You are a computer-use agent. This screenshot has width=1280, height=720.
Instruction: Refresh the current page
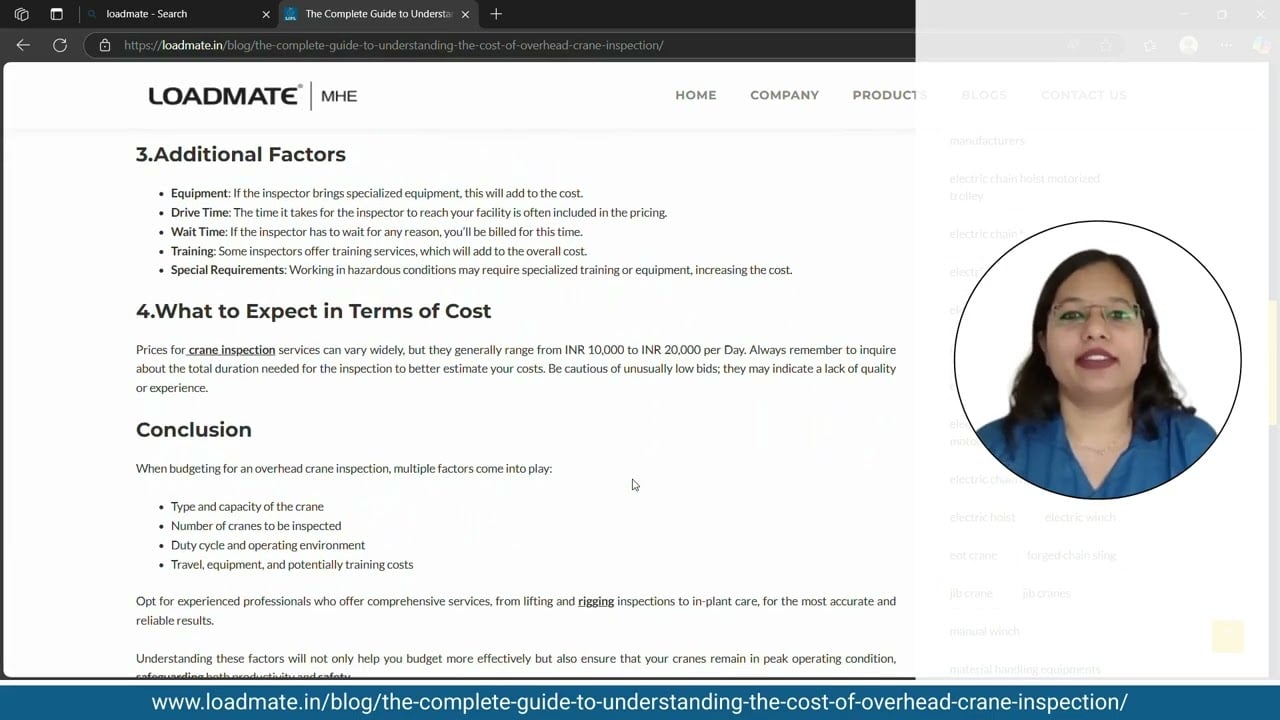[x=60, y=45]
